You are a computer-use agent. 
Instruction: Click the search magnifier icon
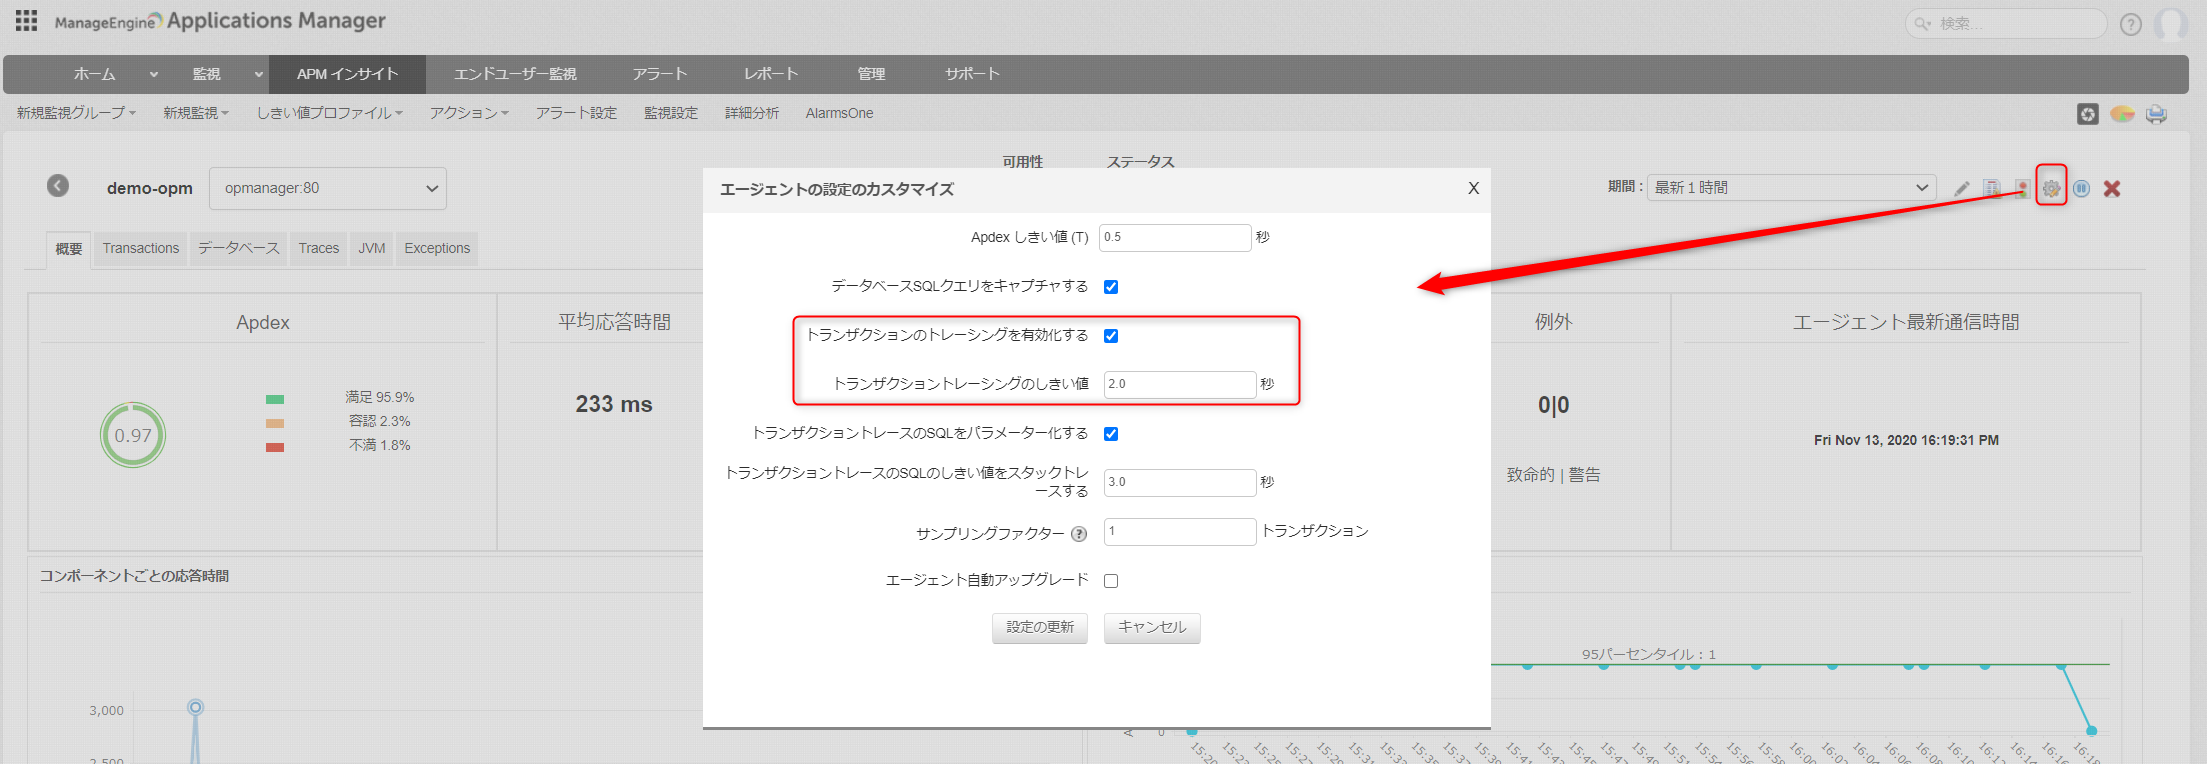1922,23
